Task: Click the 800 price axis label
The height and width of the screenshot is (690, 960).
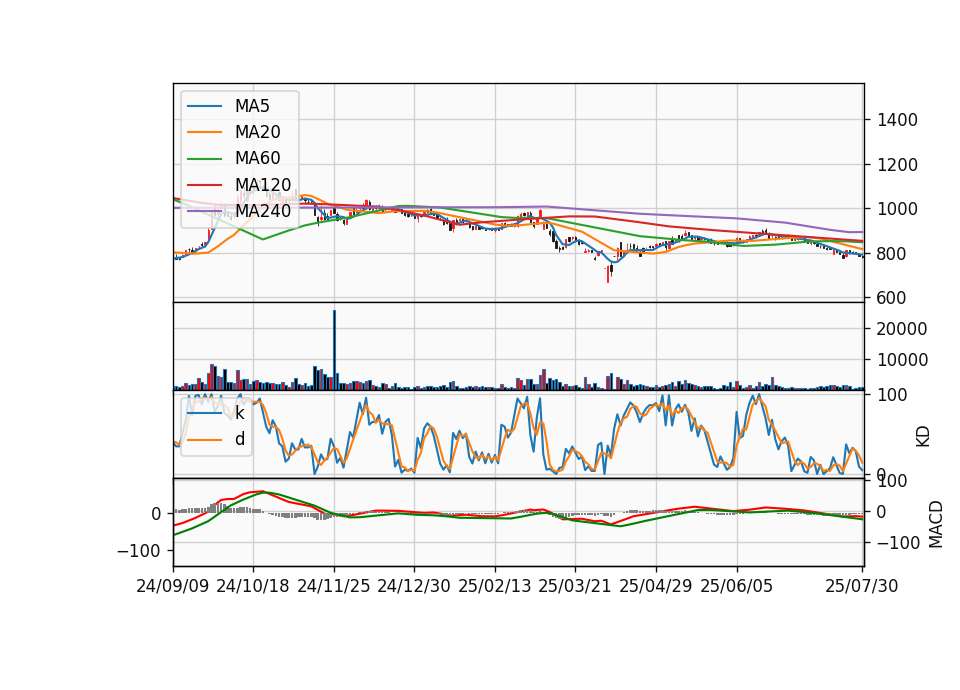Action: (x=891, y=253)
